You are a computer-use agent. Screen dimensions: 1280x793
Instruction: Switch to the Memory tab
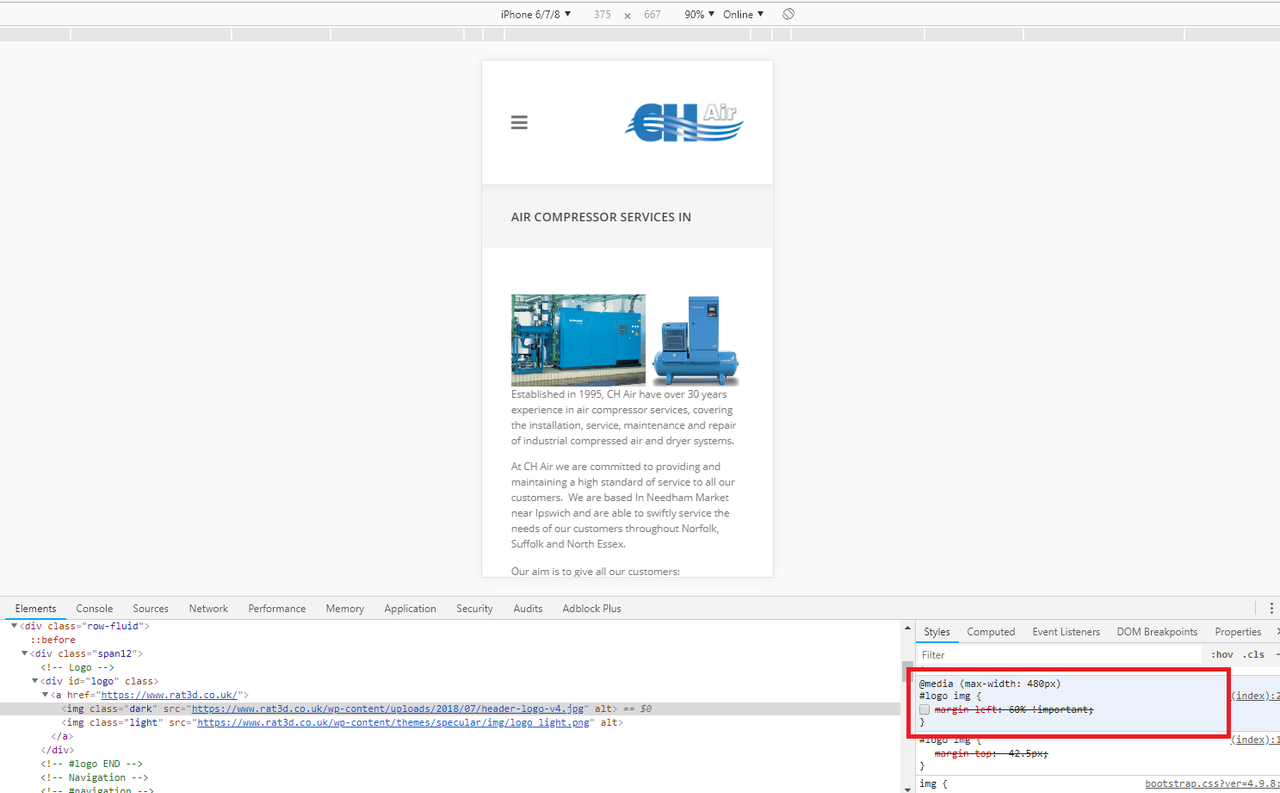(345, 608)
